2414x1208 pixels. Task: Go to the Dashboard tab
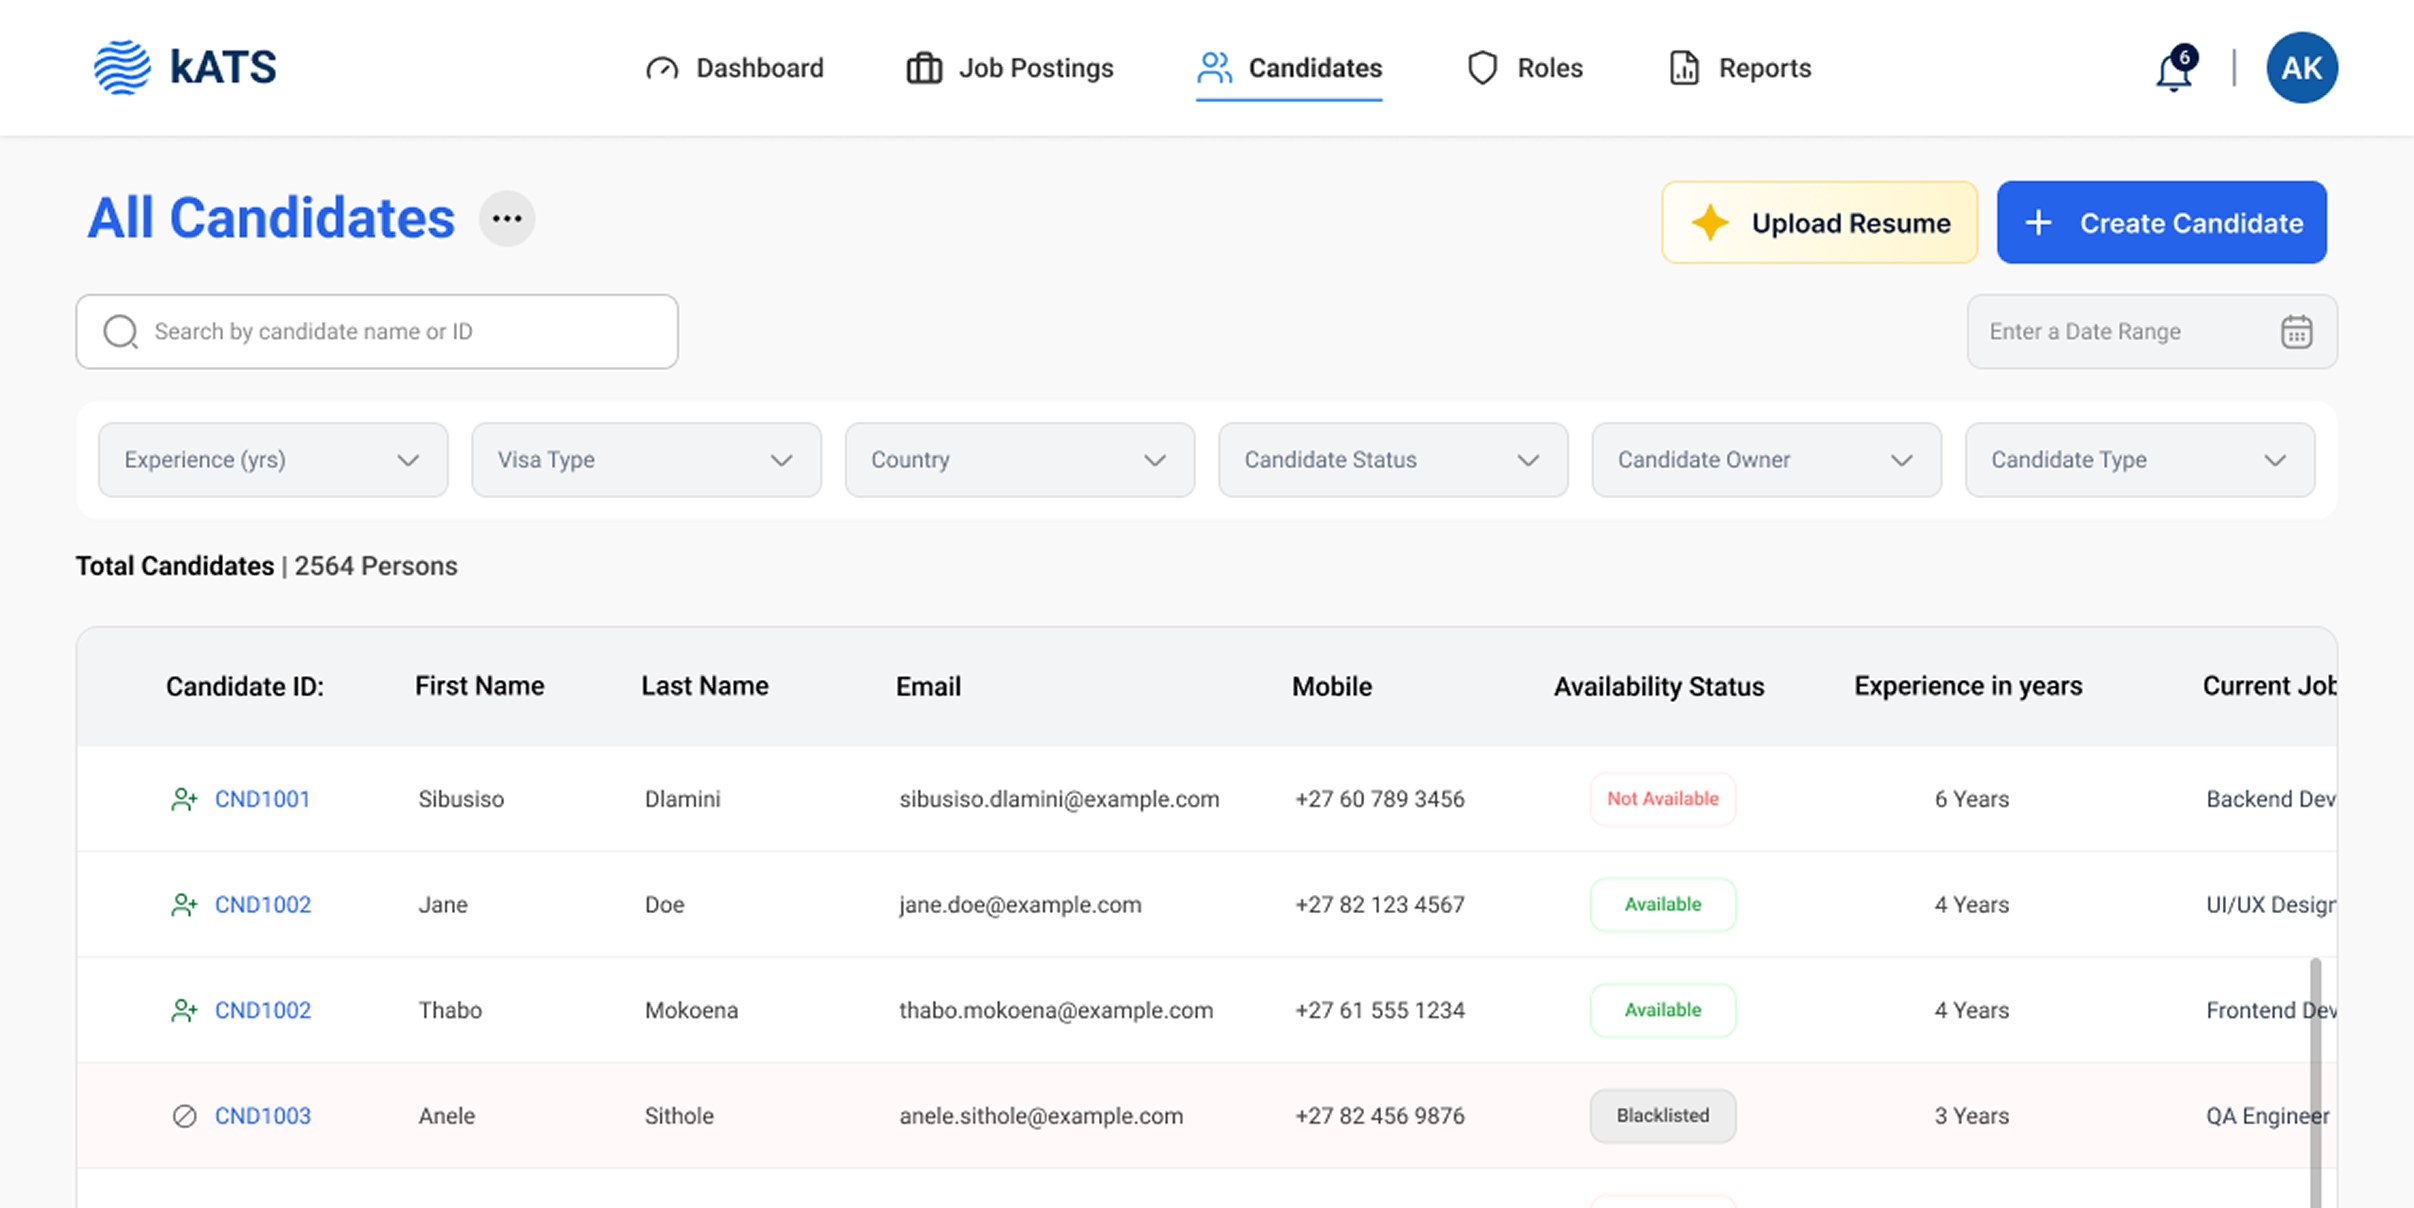click(x=735, y=68)
